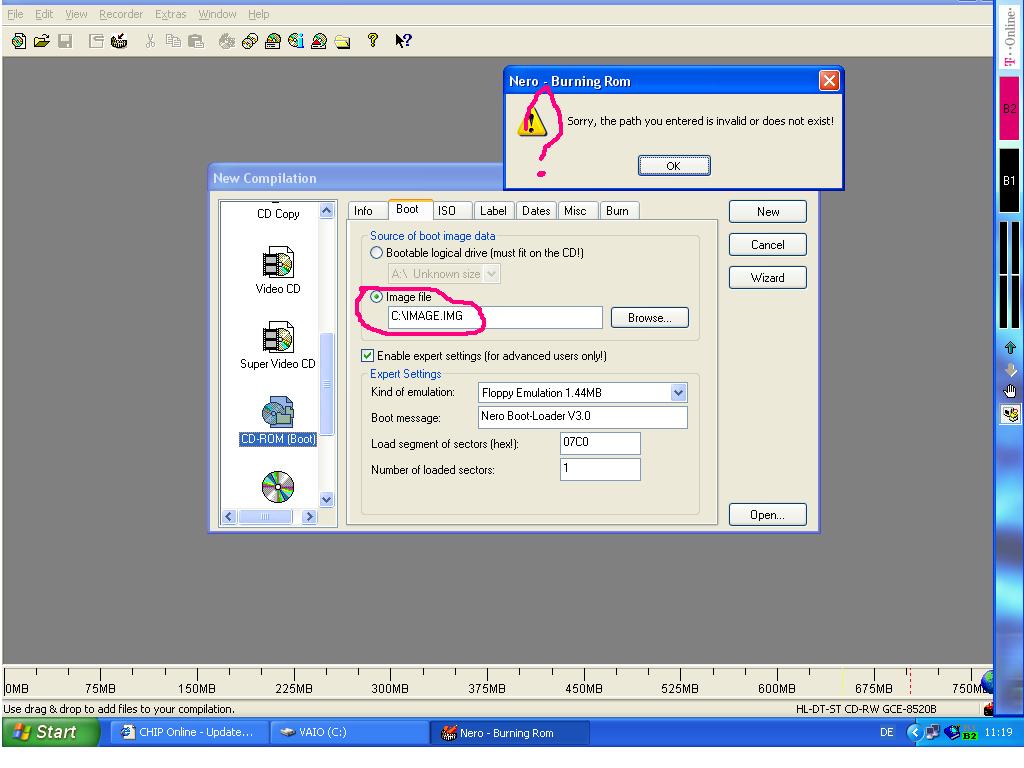Click the Boot message text field
This screenshot has height=768, width=1024.
point(583,417)
